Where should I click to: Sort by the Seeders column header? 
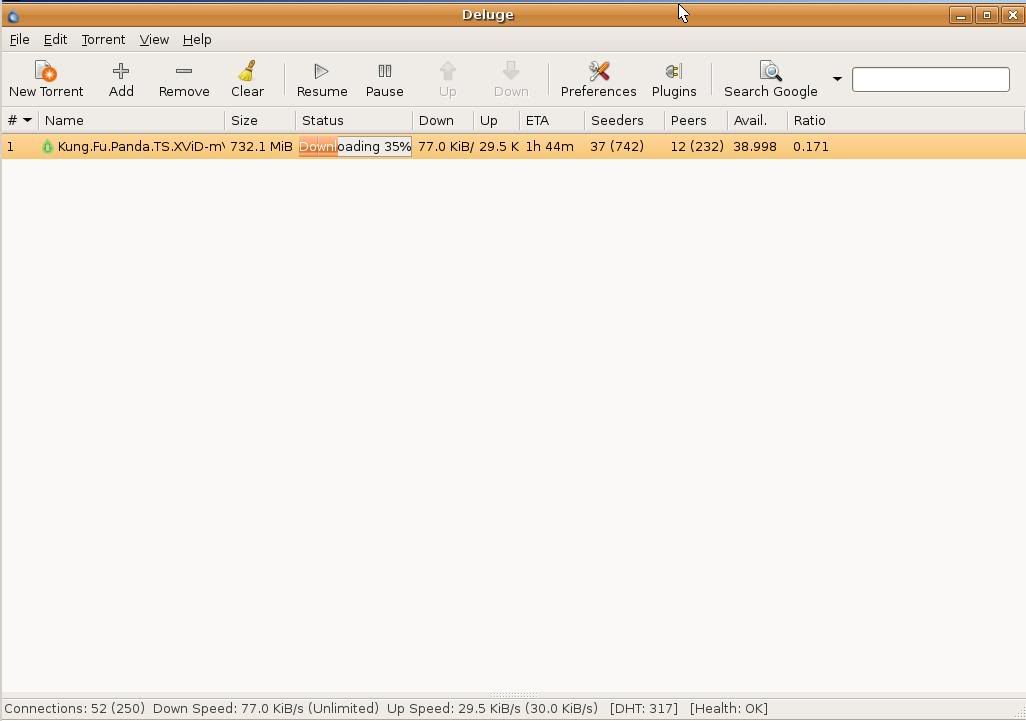click(625, 120)
